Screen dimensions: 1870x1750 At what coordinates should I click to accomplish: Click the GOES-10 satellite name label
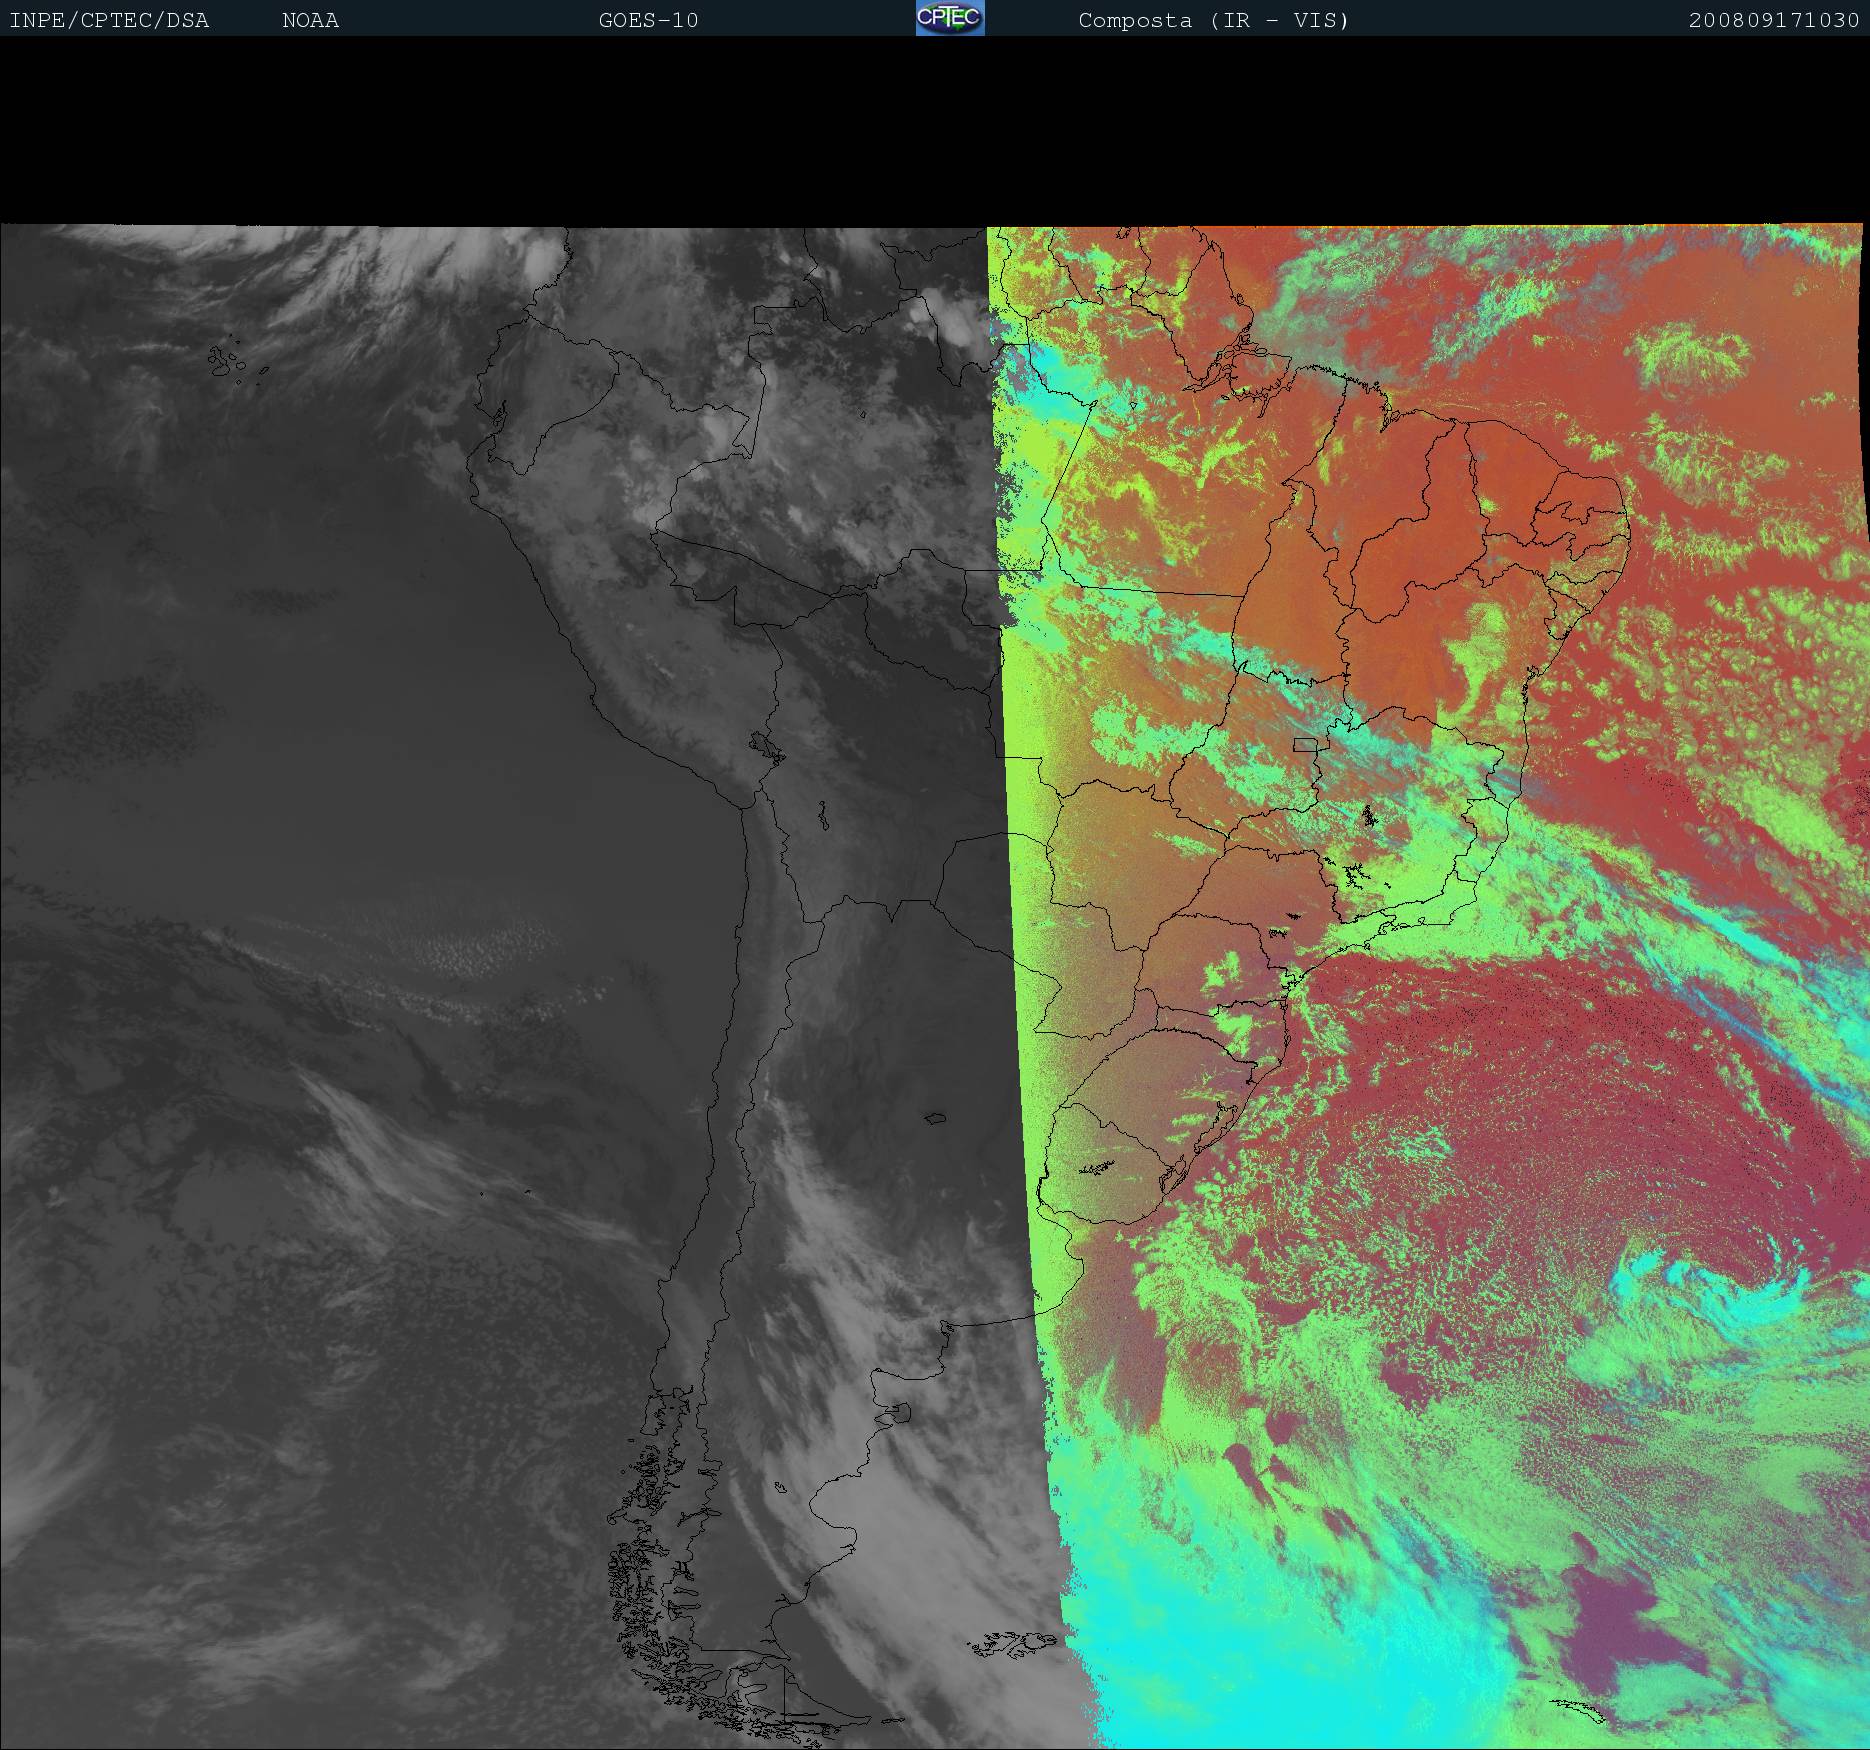[648, 20]
